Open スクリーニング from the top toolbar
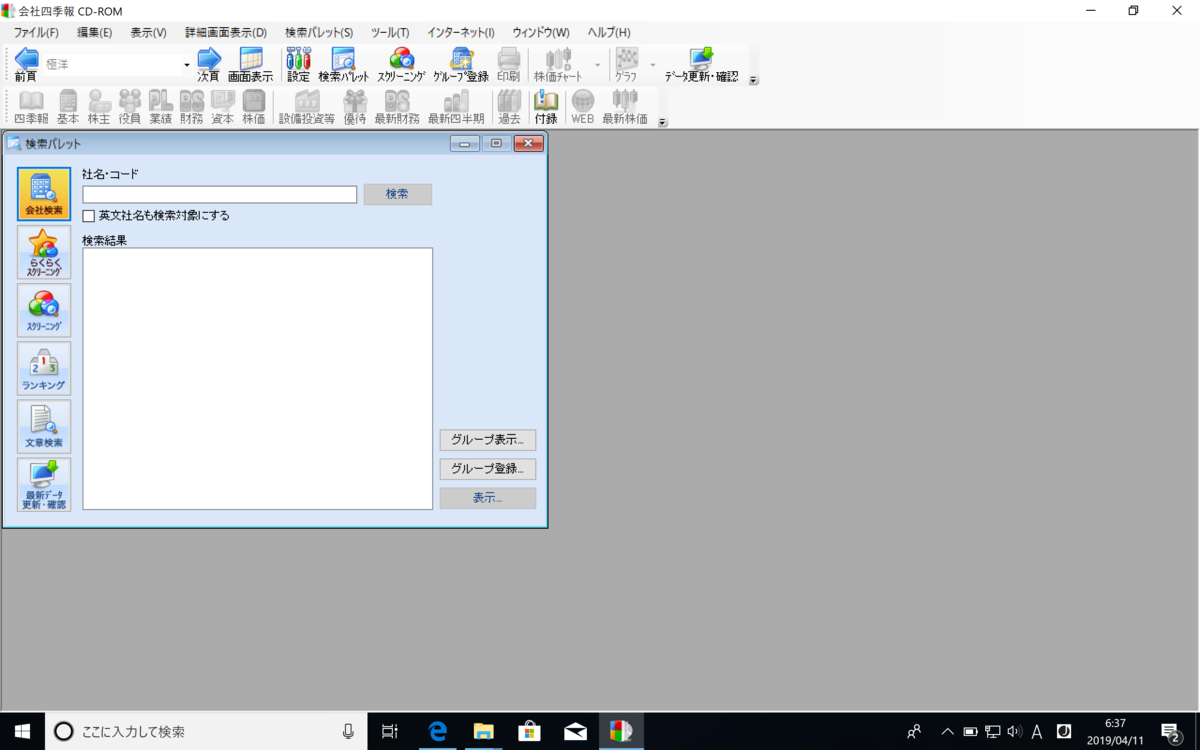The height and width of the screenshot is (750, 1200). (x=401, y=64)
